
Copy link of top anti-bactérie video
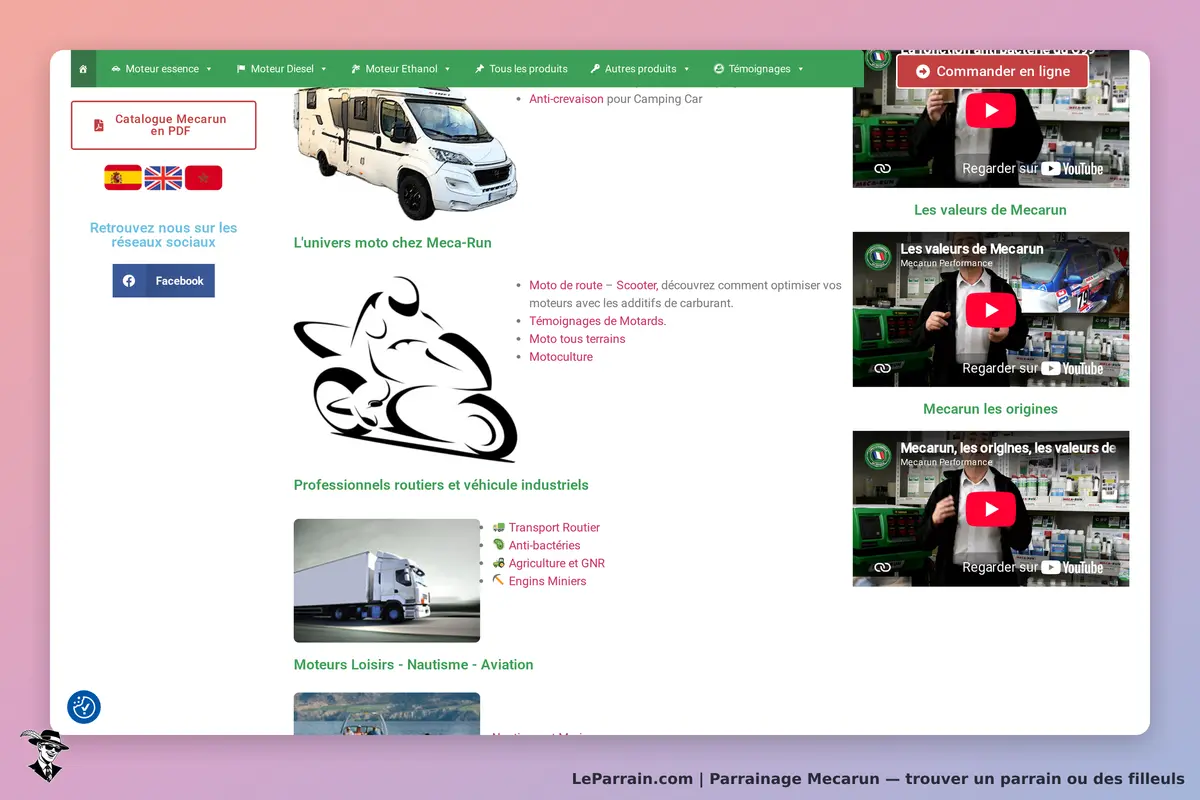[882, 169]
